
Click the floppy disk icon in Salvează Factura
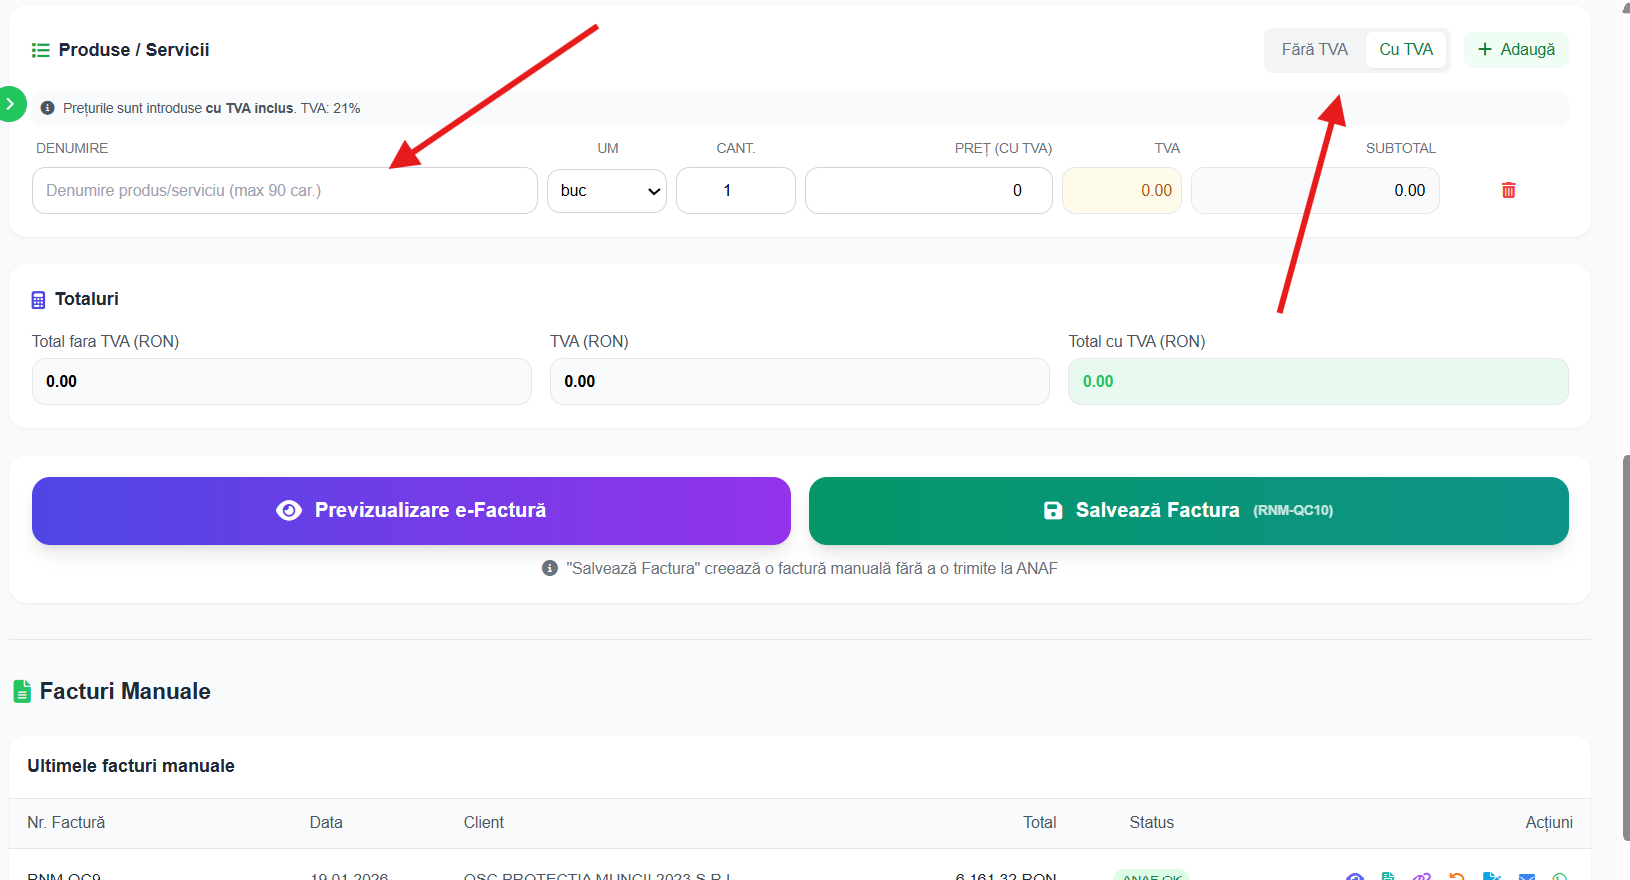[1053, 510]
